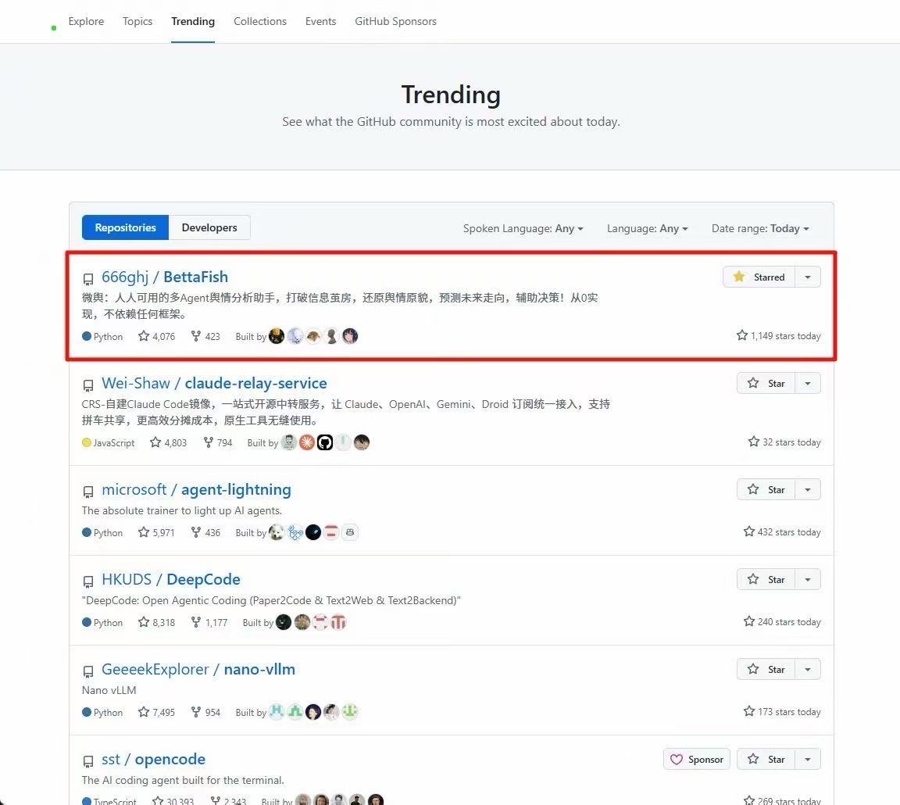
Task: Expand star lists dropdown for nano-vllm
Action: coord(808,669)
